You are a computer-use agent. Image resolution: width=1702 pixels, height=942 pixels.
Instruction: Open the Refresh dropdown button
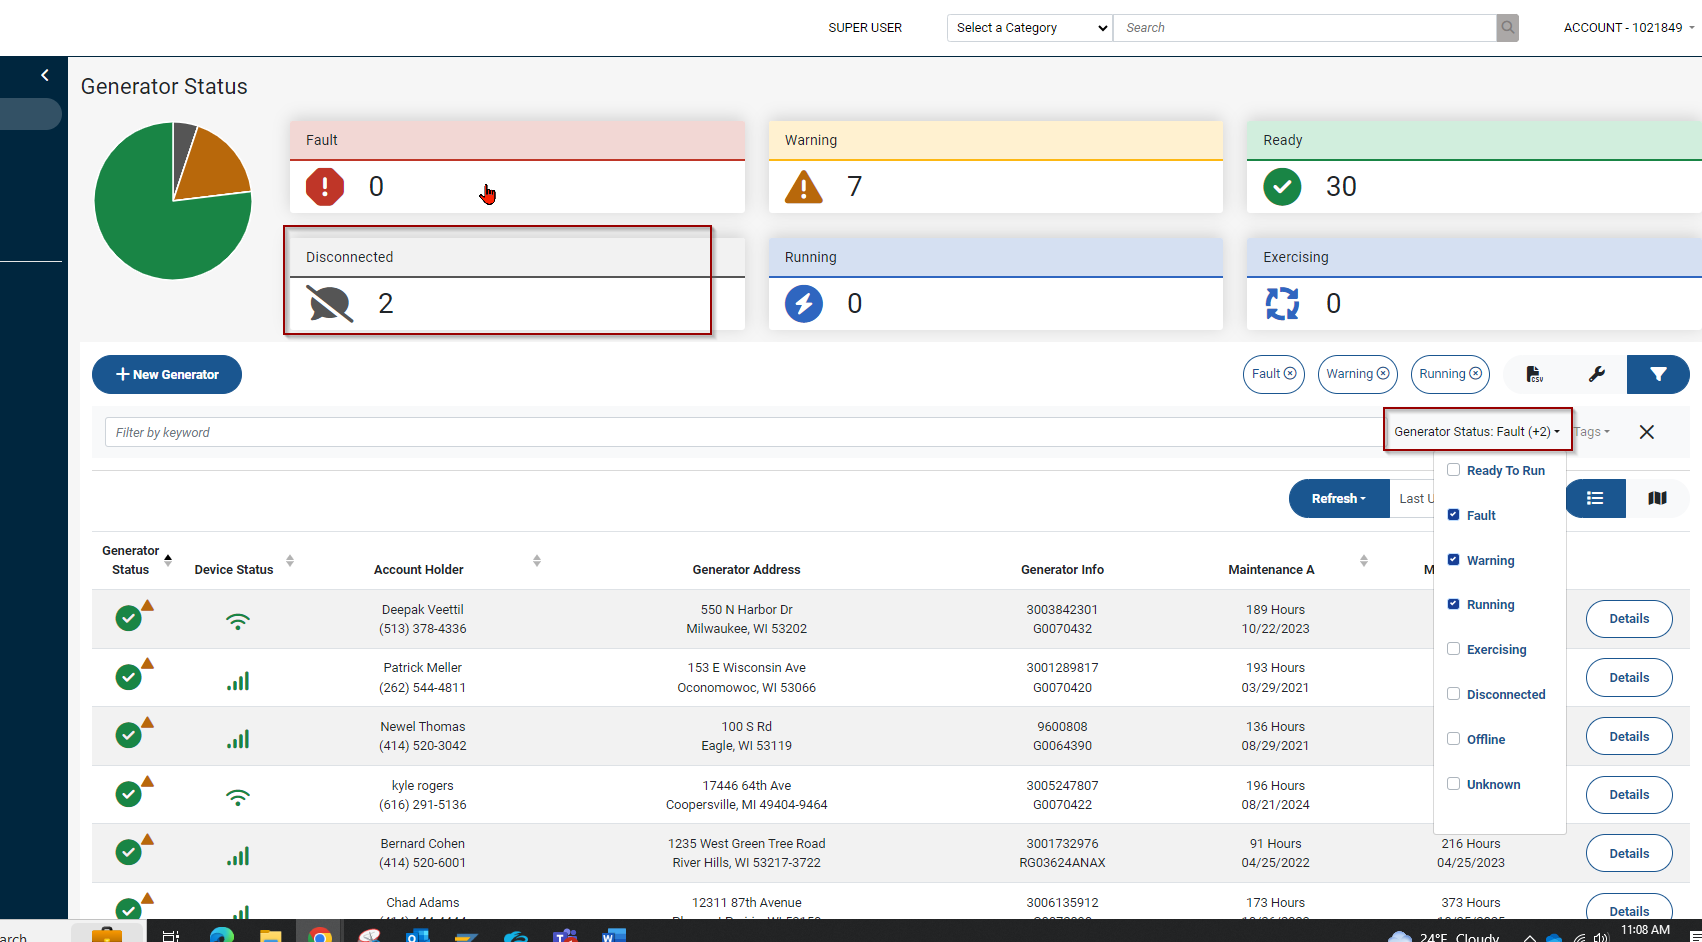coord(1339,498)
